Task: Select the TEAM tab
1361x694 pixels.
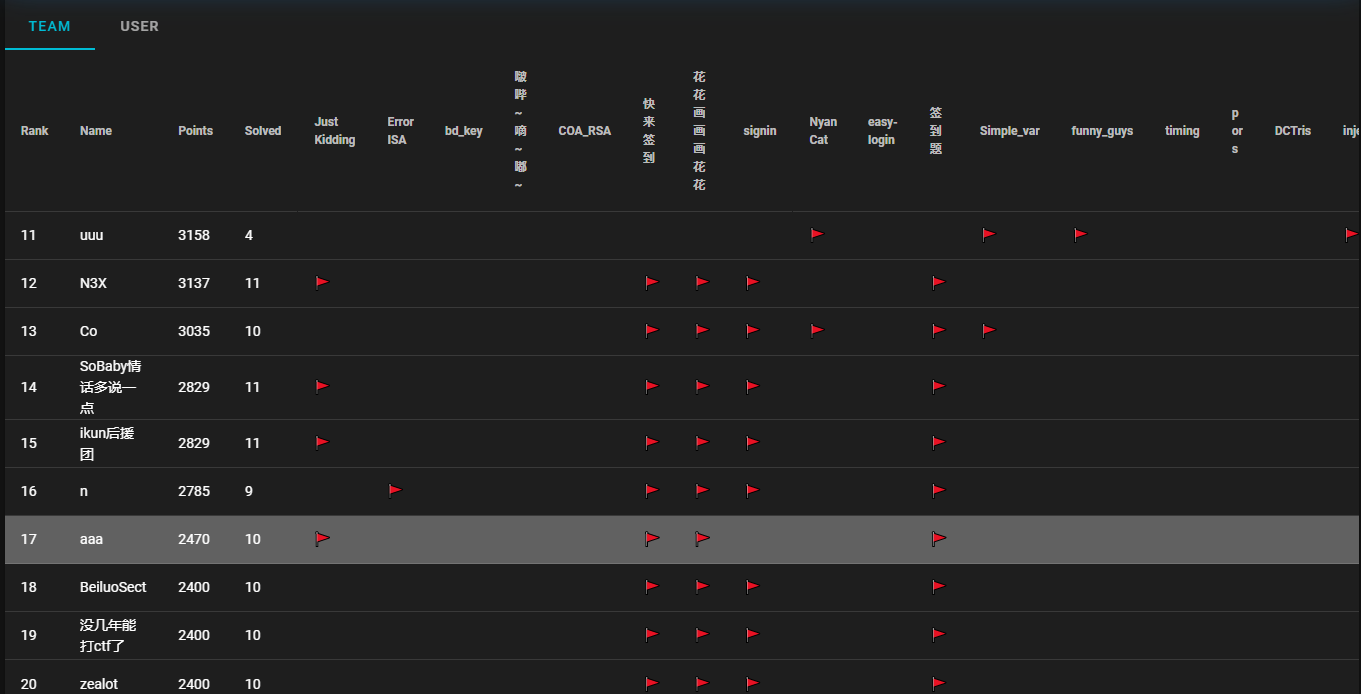Action: pos(49,26)
